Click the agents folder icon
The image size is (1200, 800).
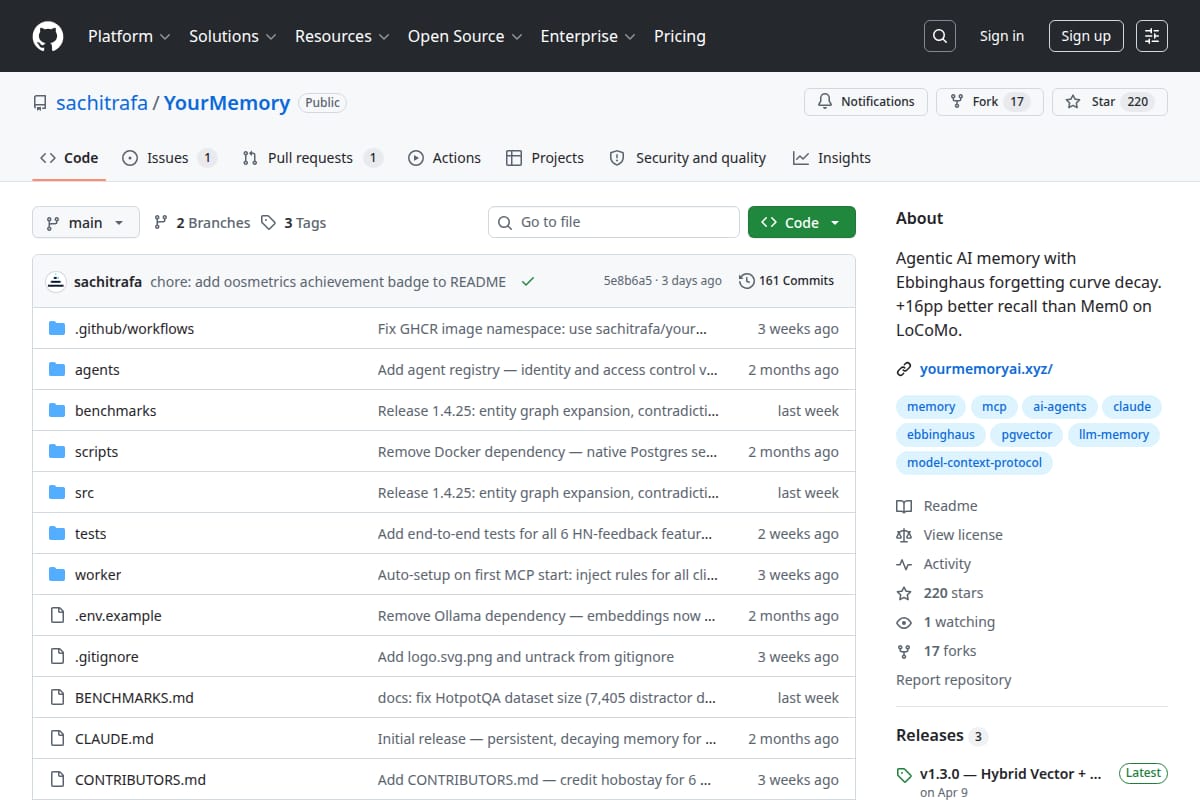[x=57, y=370]
